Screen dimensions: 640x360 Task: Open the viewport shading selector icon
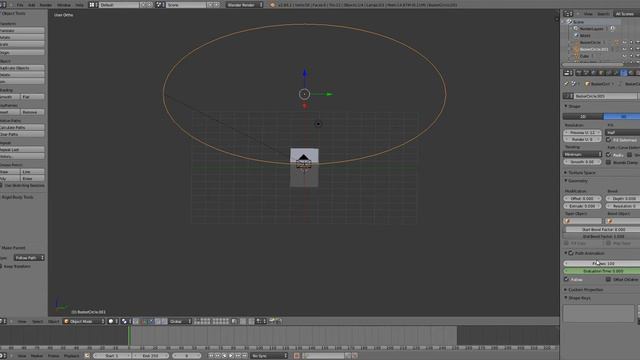(x=112, y=321)
